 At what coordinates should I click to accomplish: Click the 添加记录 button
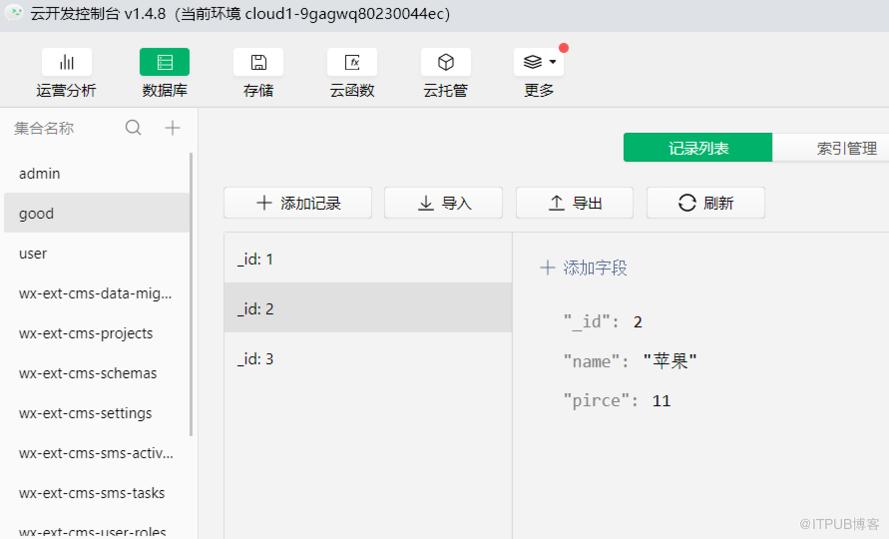click(x=298, y=203)
